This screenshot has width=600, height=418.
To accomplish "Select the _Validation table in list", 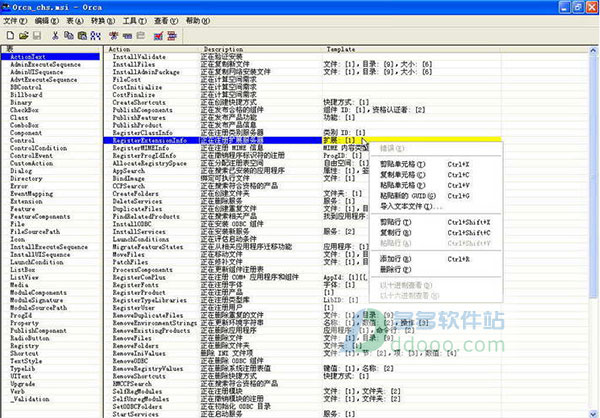I will pyautogui.click(x=29, y=399).
